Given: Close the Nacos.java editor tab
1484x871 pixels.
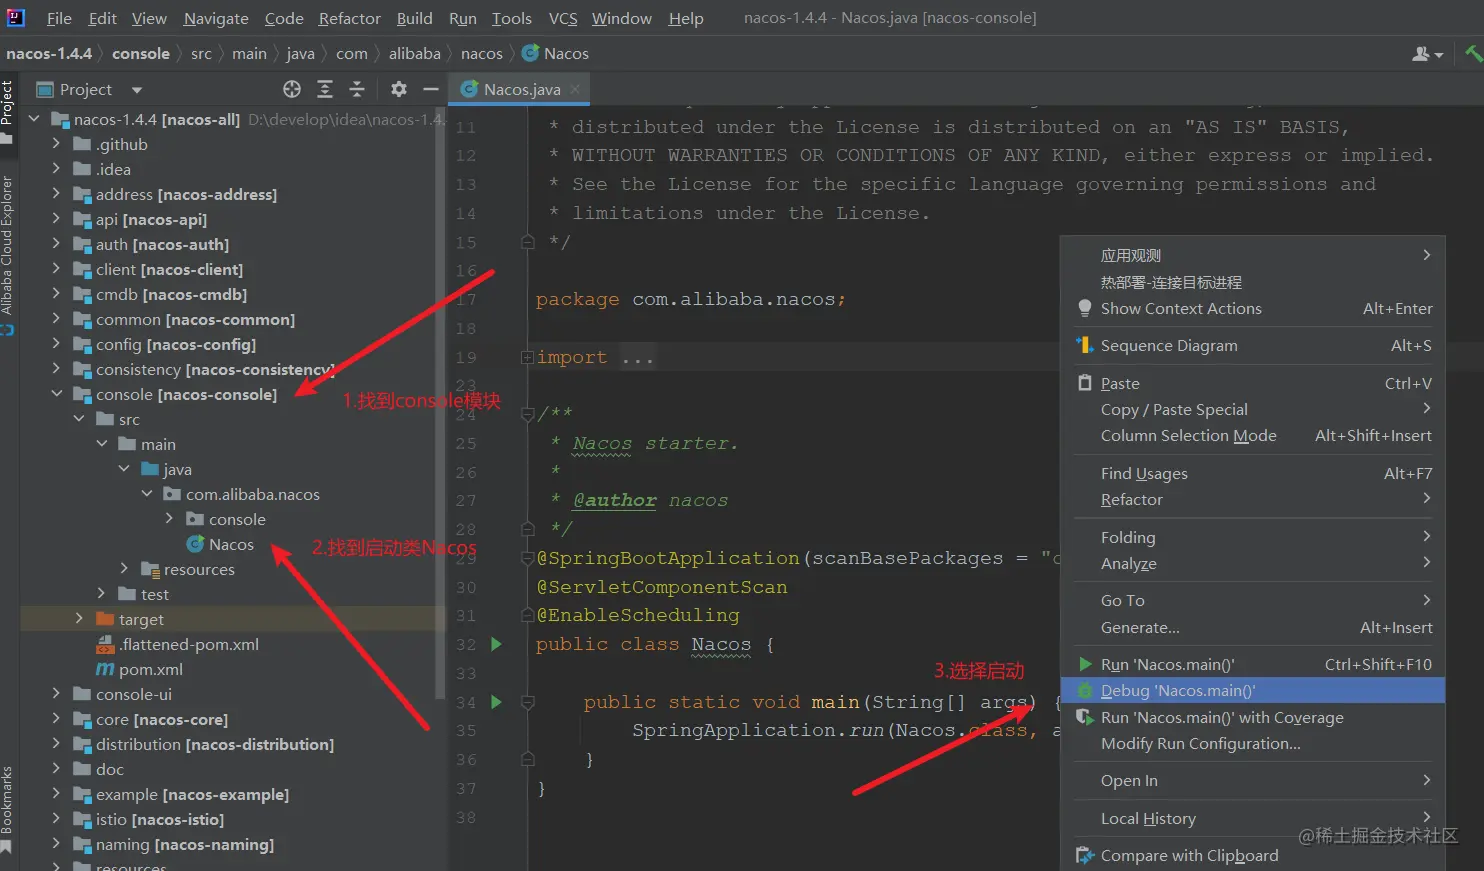Looking at the screenshot, I should (x=575, y=89).
